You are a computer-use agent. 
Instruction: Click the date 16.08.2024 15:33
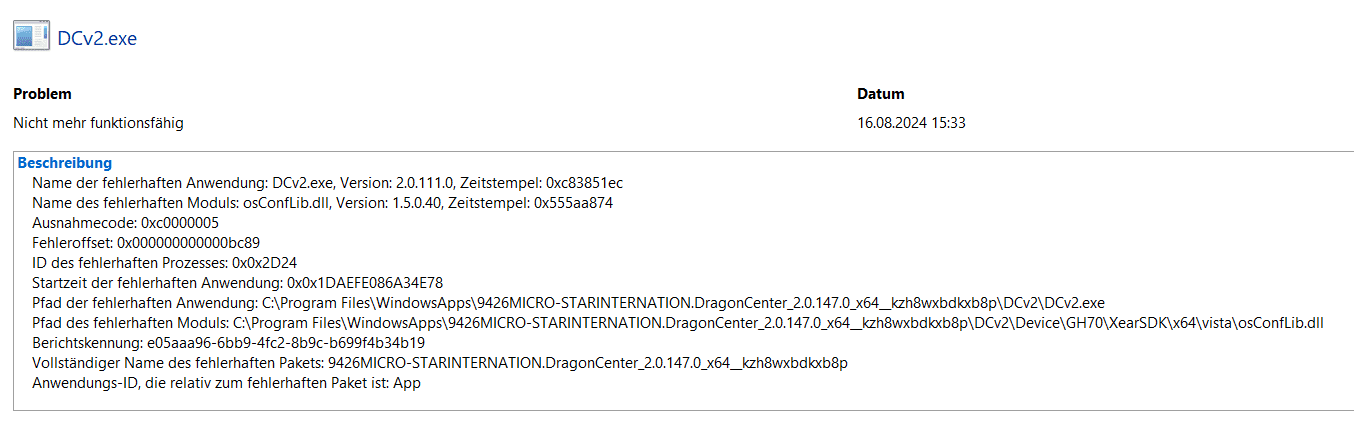point(911,123)
